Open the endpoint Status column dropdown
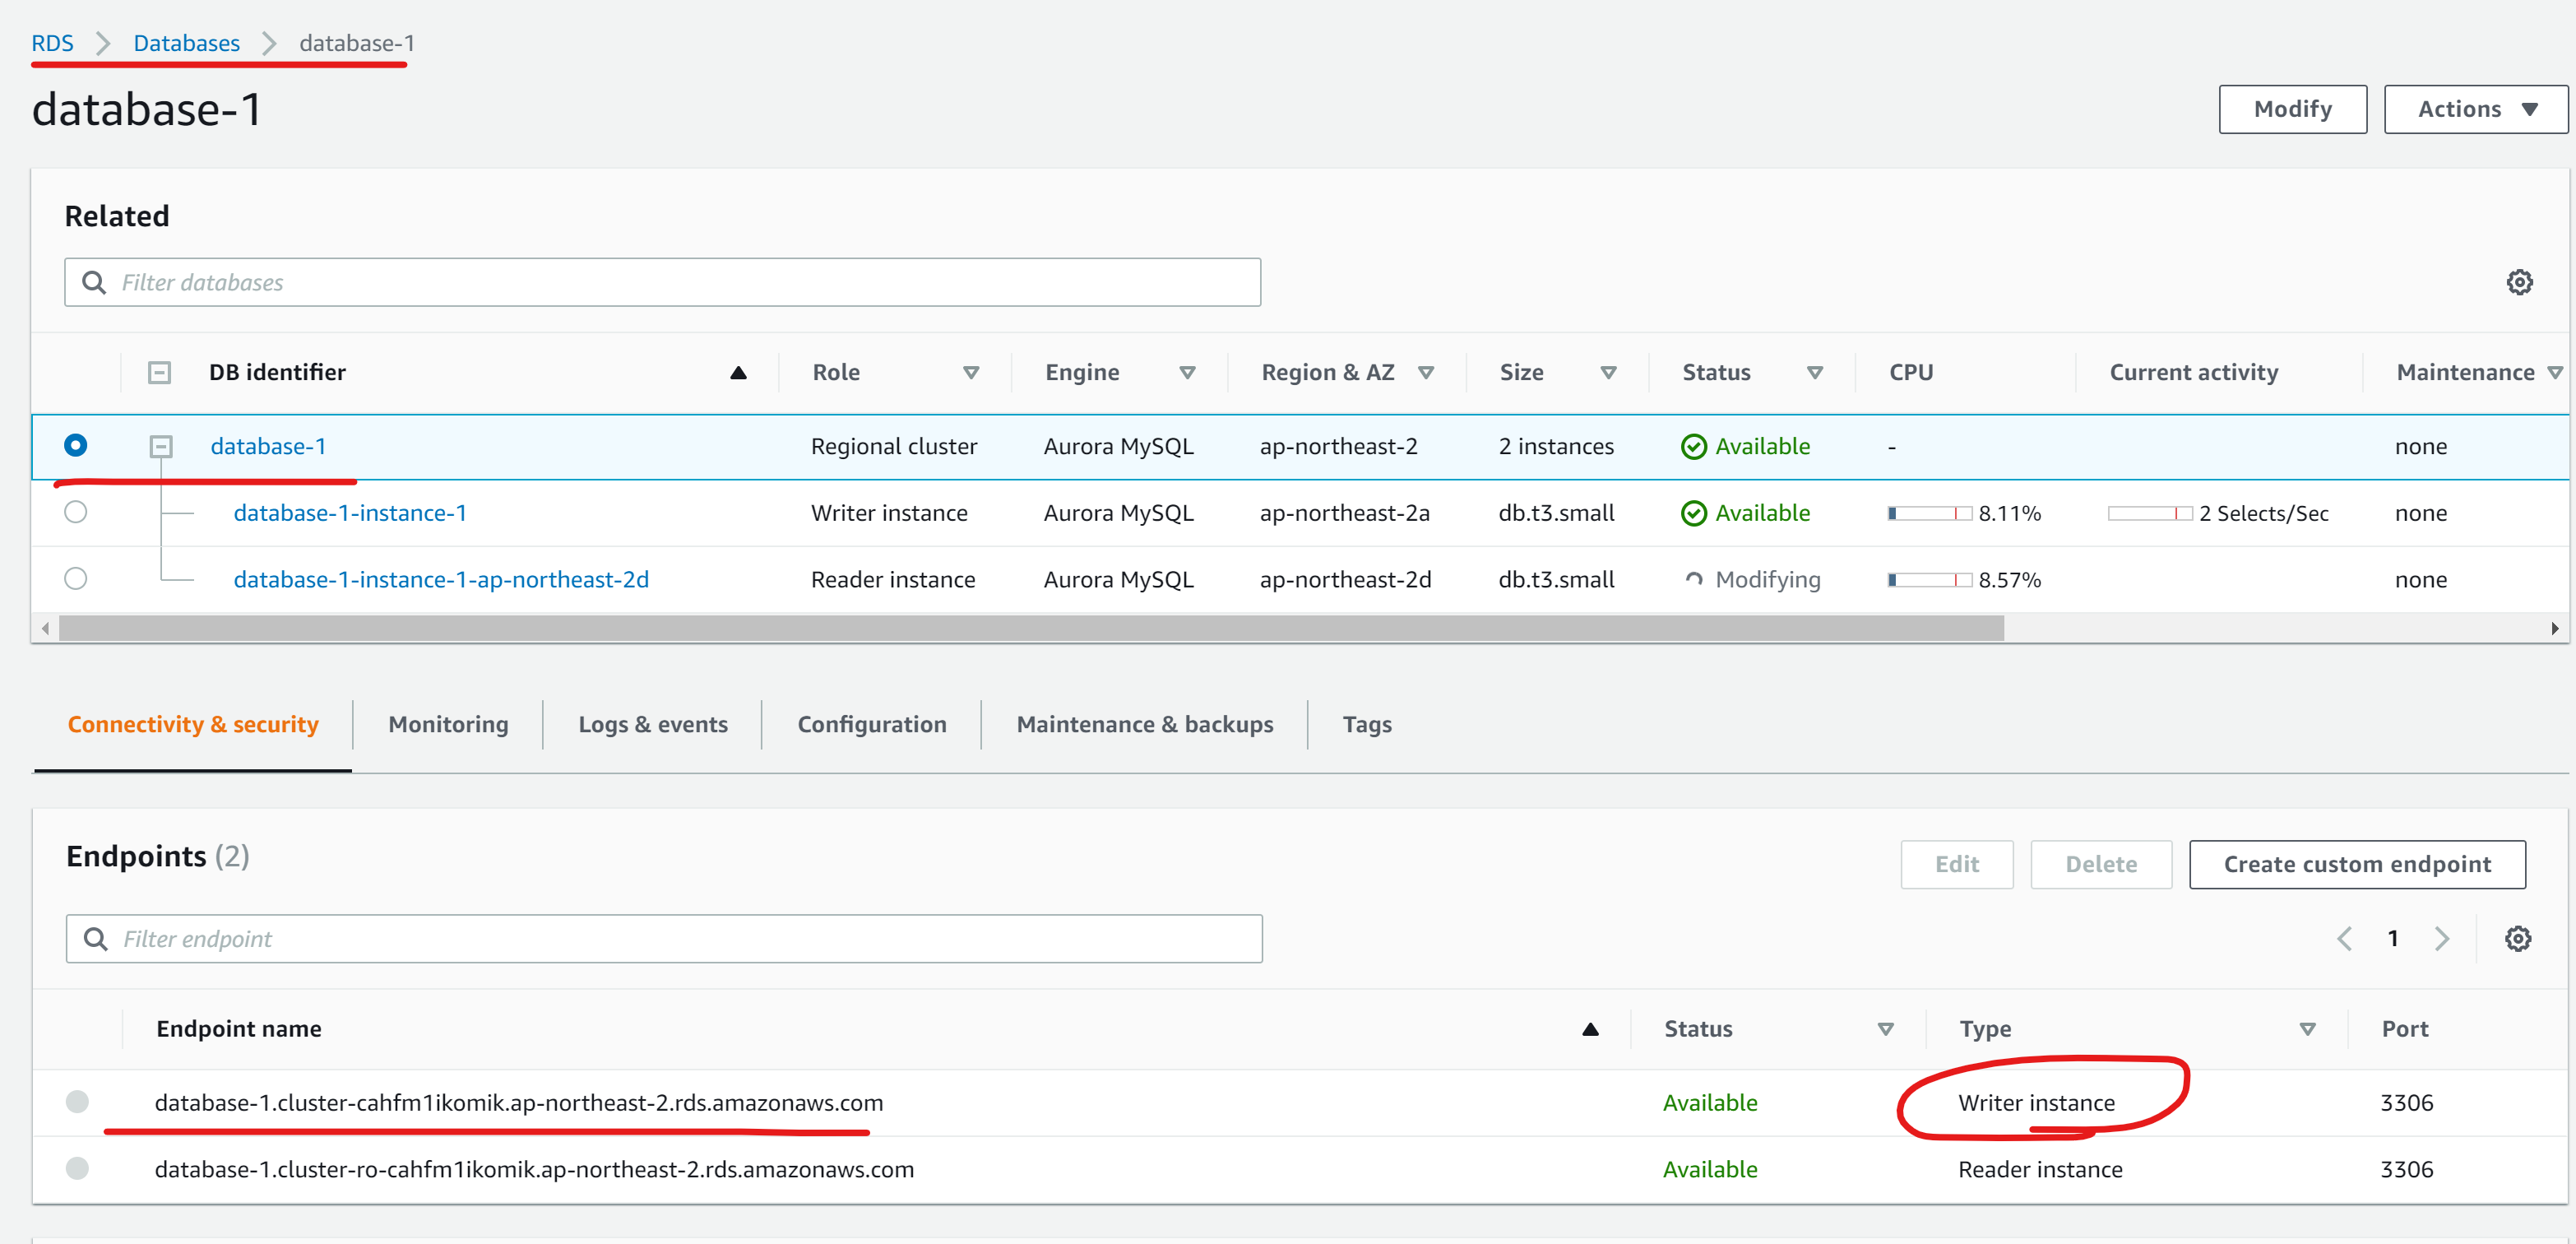This screenshot has width=2576, height=1244. click(x=1885, y=1029)
